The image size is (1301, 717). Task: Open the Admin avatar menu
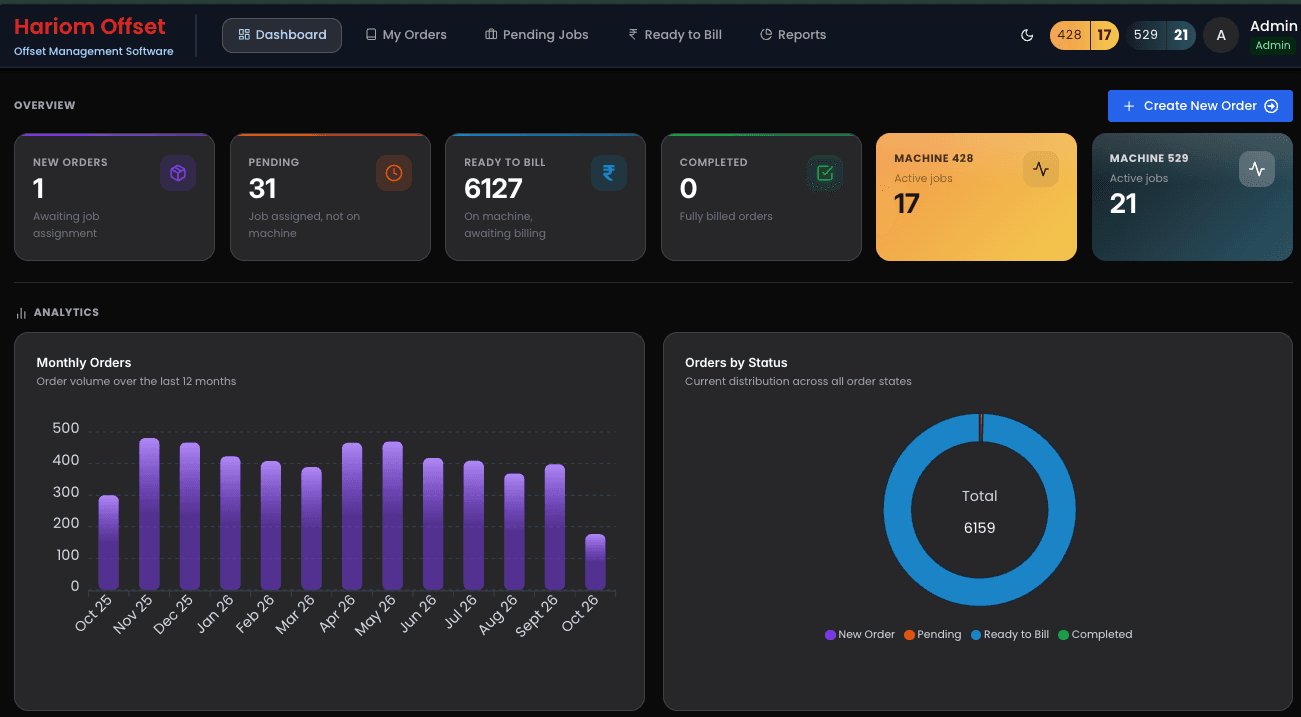[1221, 35]
